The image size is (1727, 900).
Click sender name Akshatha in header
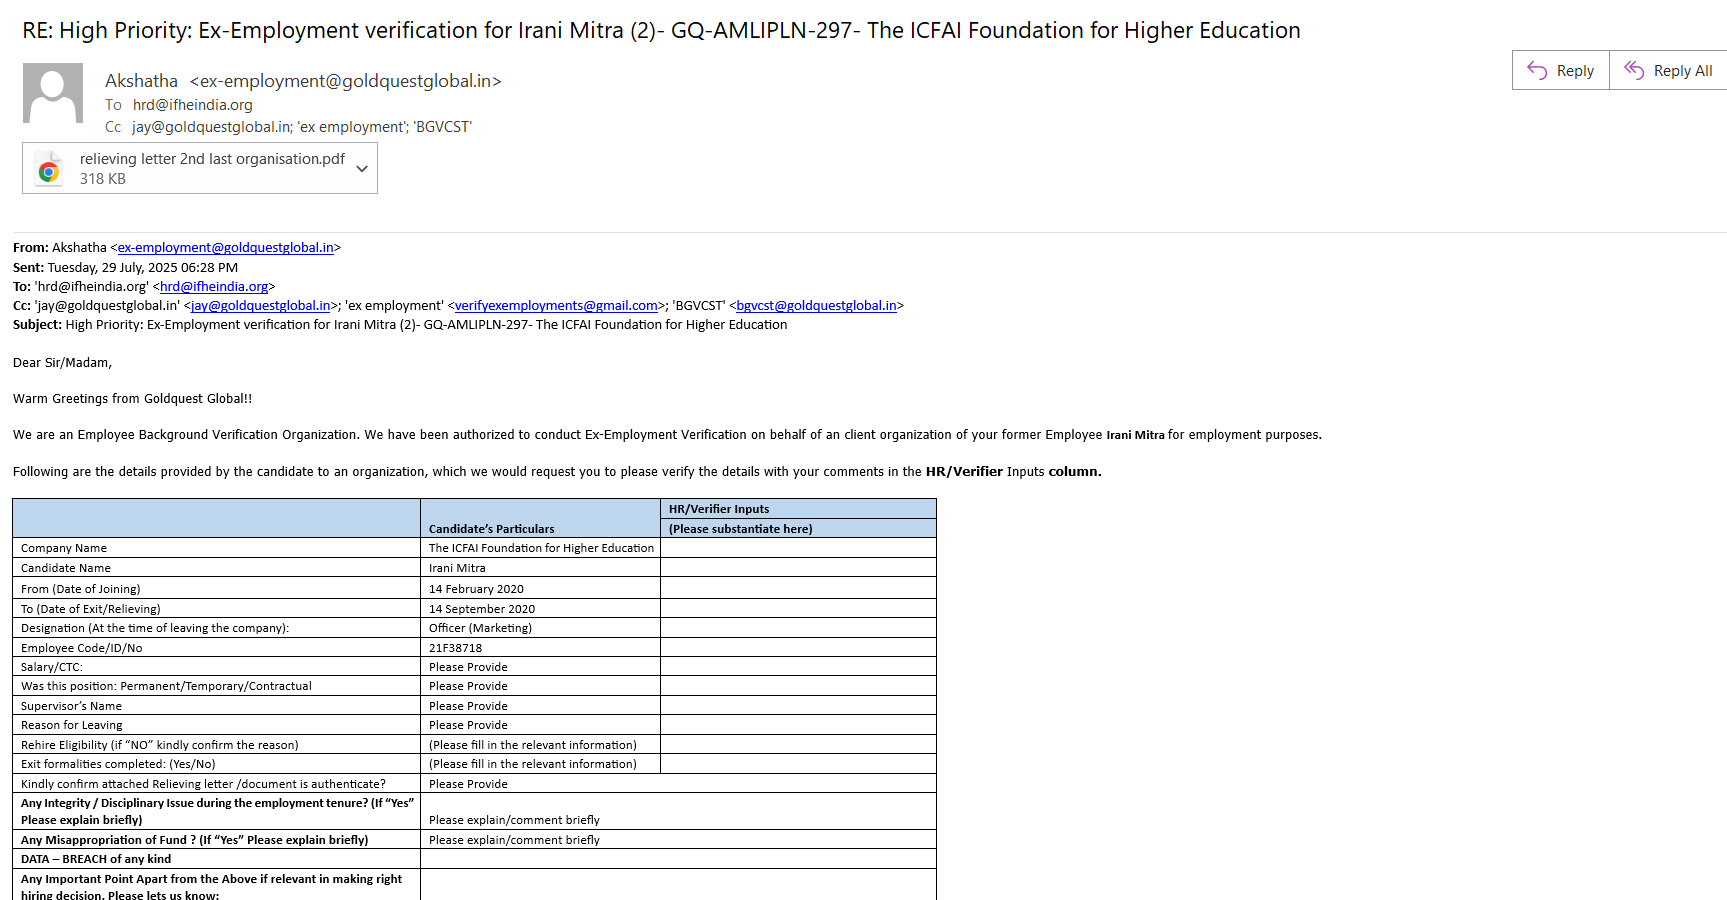[141, 81]
